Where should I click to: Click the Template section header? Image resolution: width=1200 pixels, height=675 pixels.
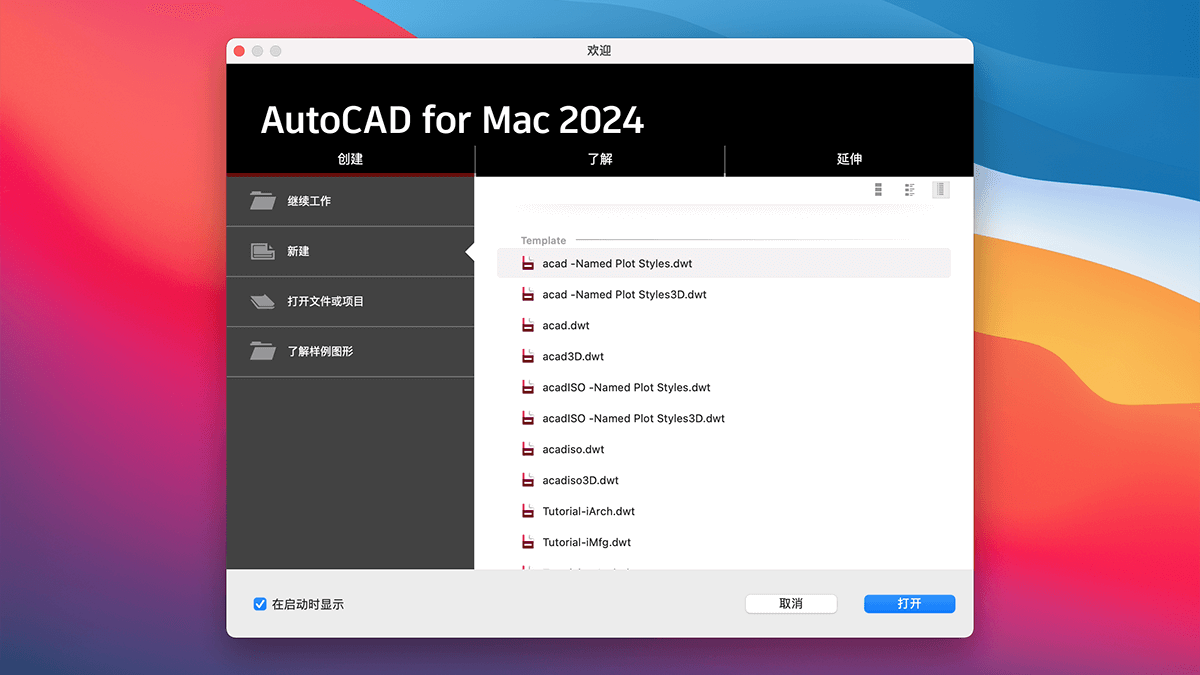point(543,241)
